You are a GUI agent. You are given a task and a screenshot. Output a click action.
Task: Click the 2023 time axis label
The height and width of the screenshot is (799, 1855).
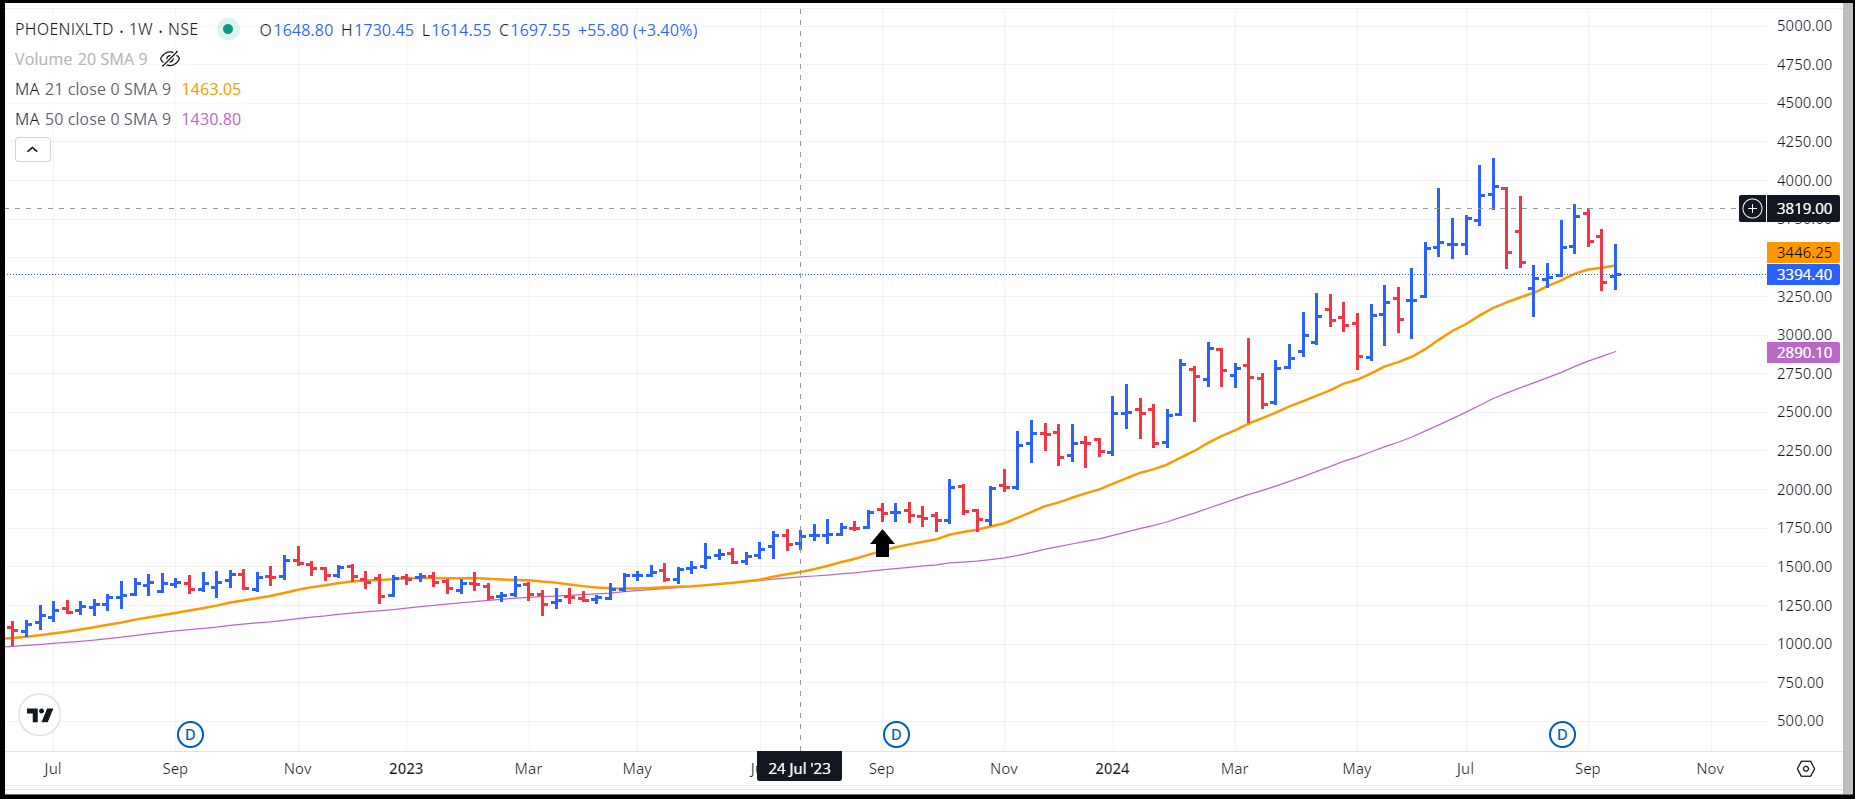[x=406, y=769]
